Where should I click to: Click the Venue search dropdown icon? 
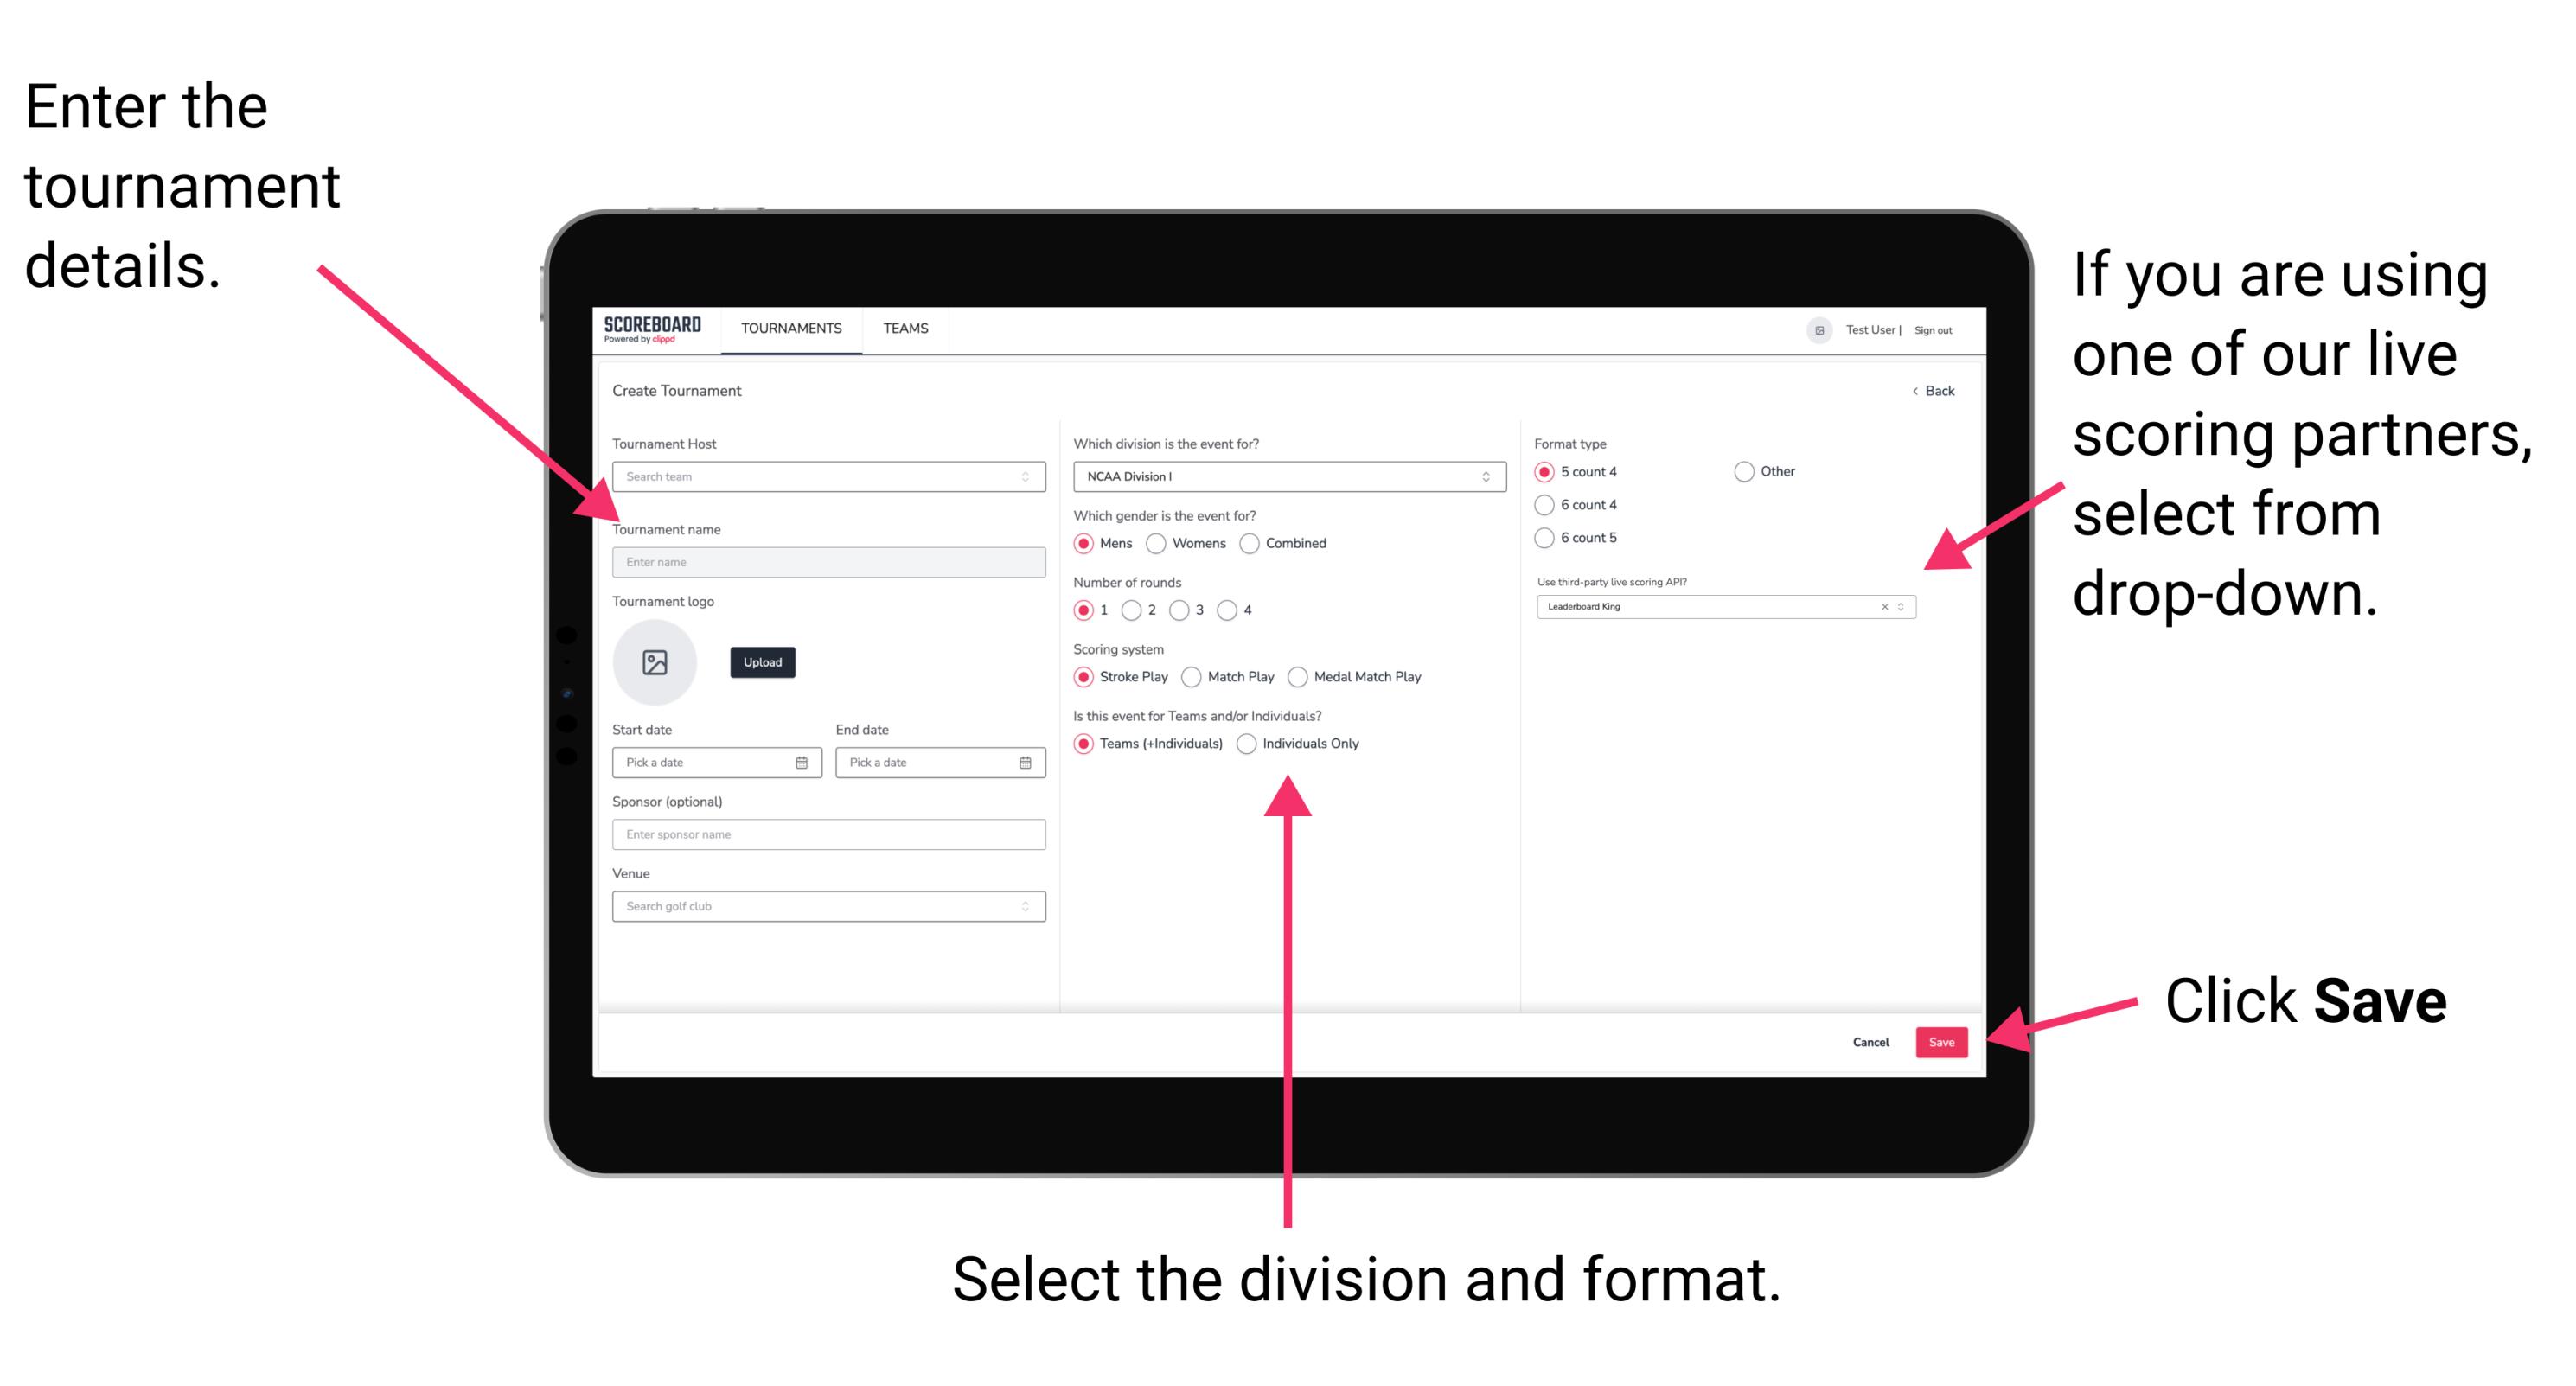click(x=1026, y=906)
